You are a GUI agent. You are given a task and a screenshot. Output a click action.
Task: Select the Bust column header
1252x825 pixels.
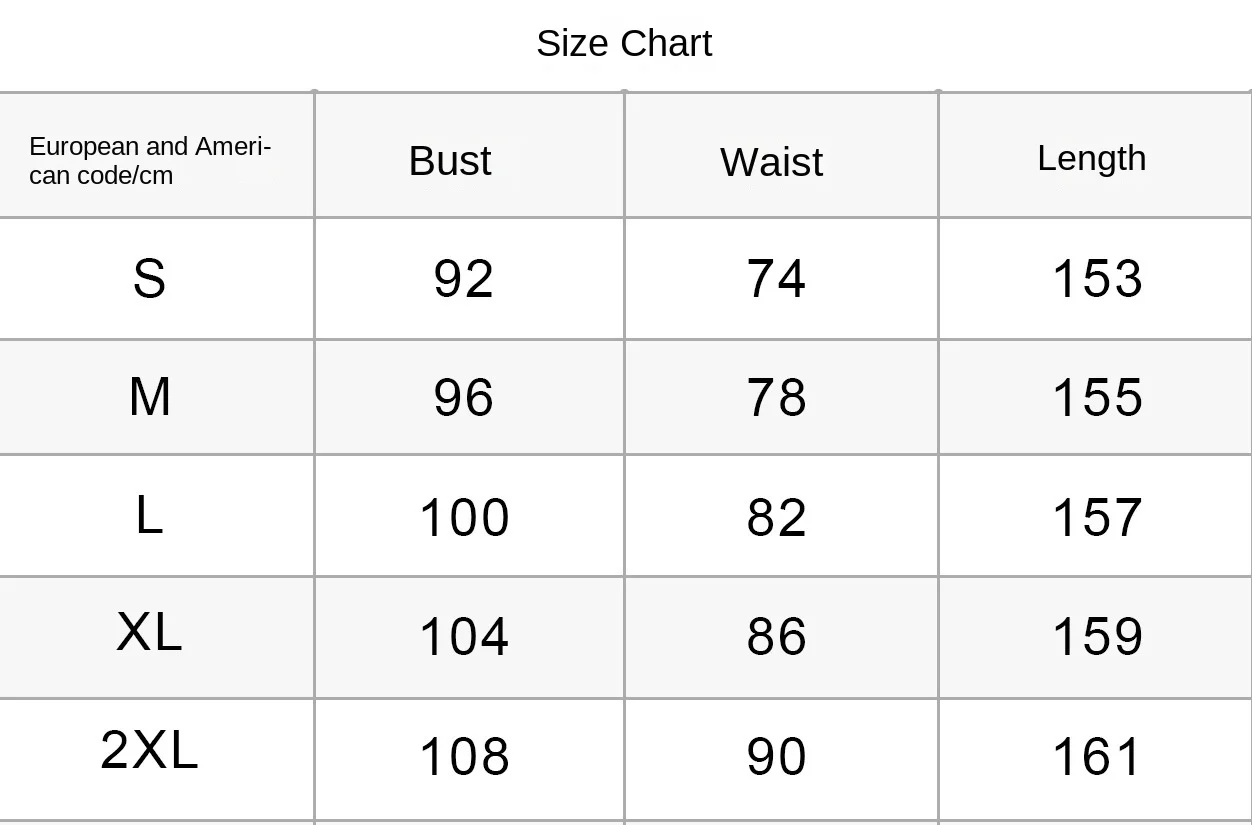450,161
